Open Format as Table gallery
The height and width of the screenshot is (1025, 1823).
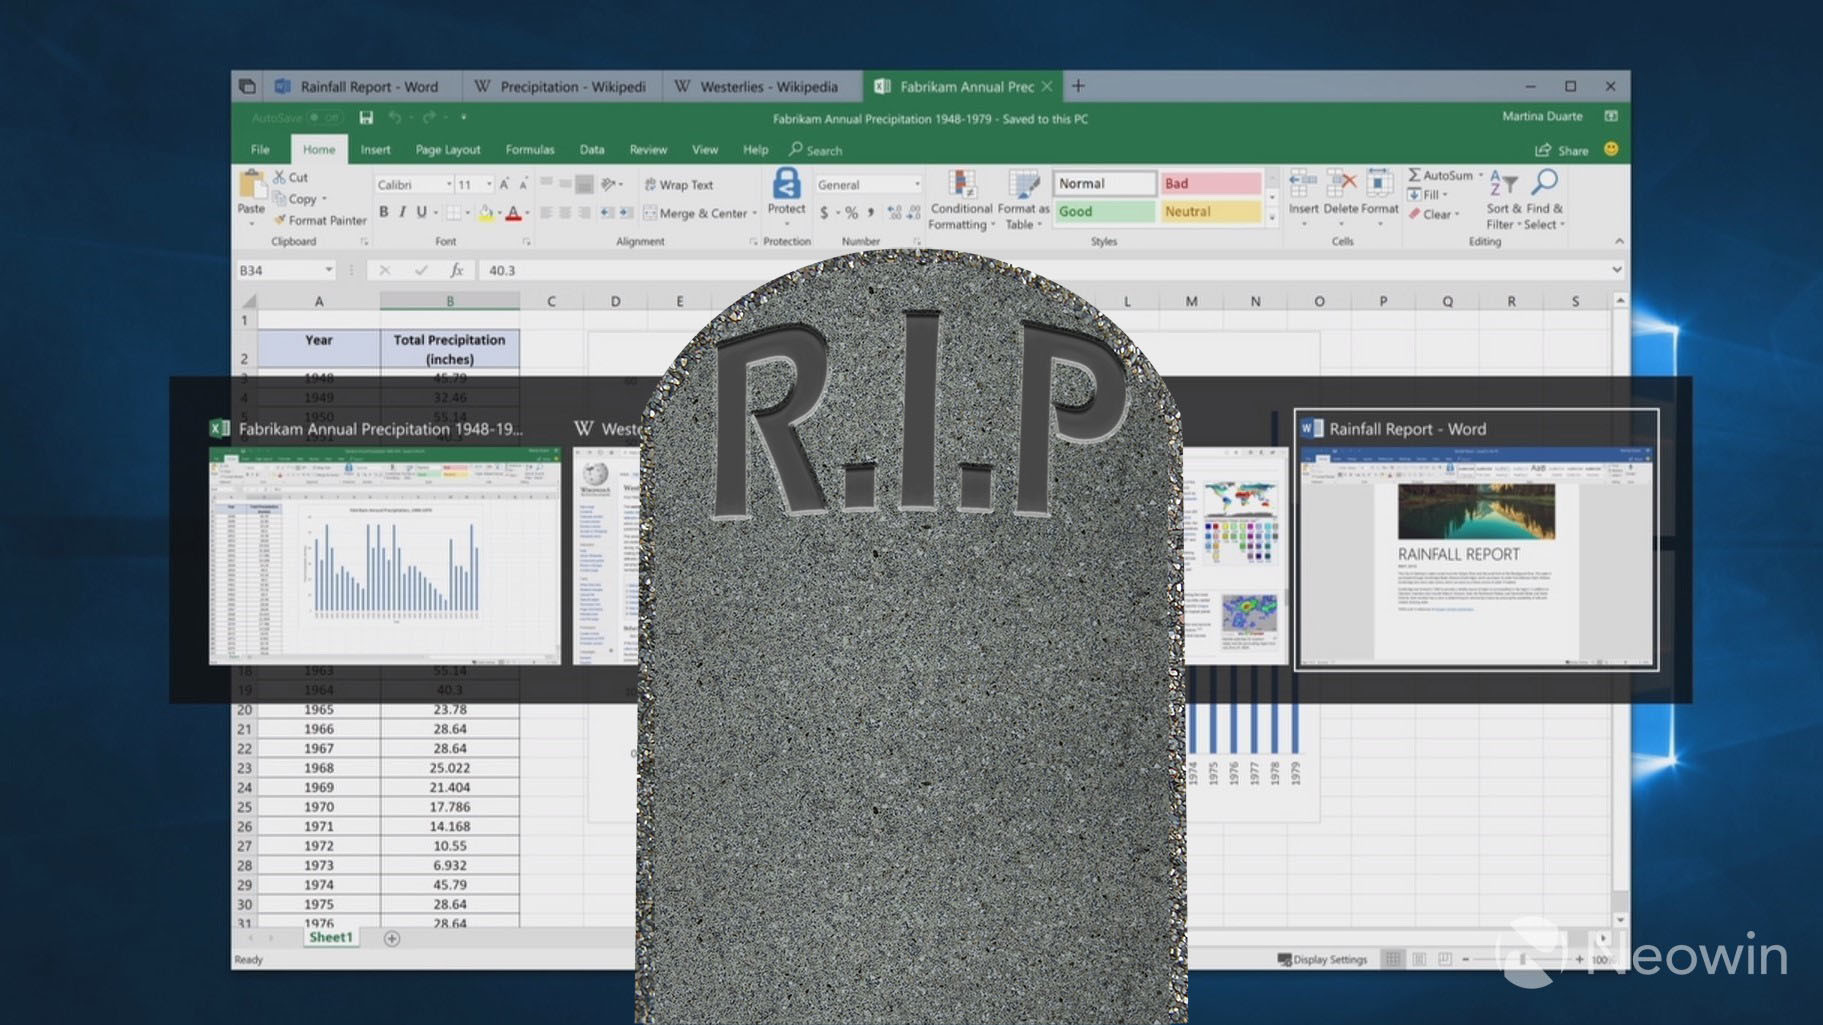(1023, 200)
